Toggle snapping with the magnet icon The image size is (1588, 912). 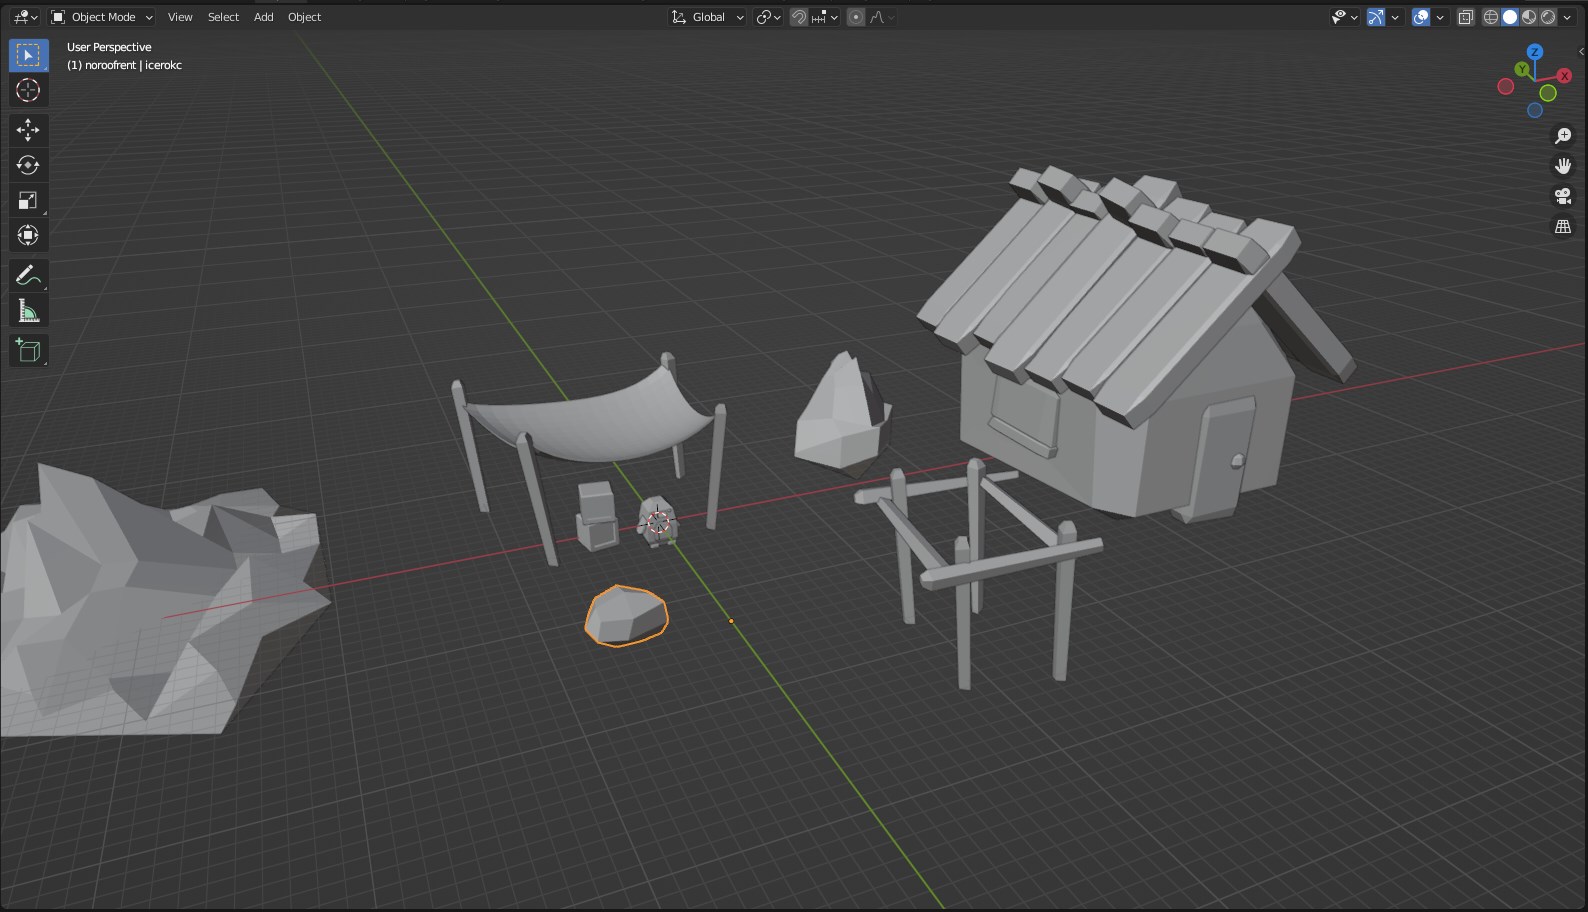799,17
